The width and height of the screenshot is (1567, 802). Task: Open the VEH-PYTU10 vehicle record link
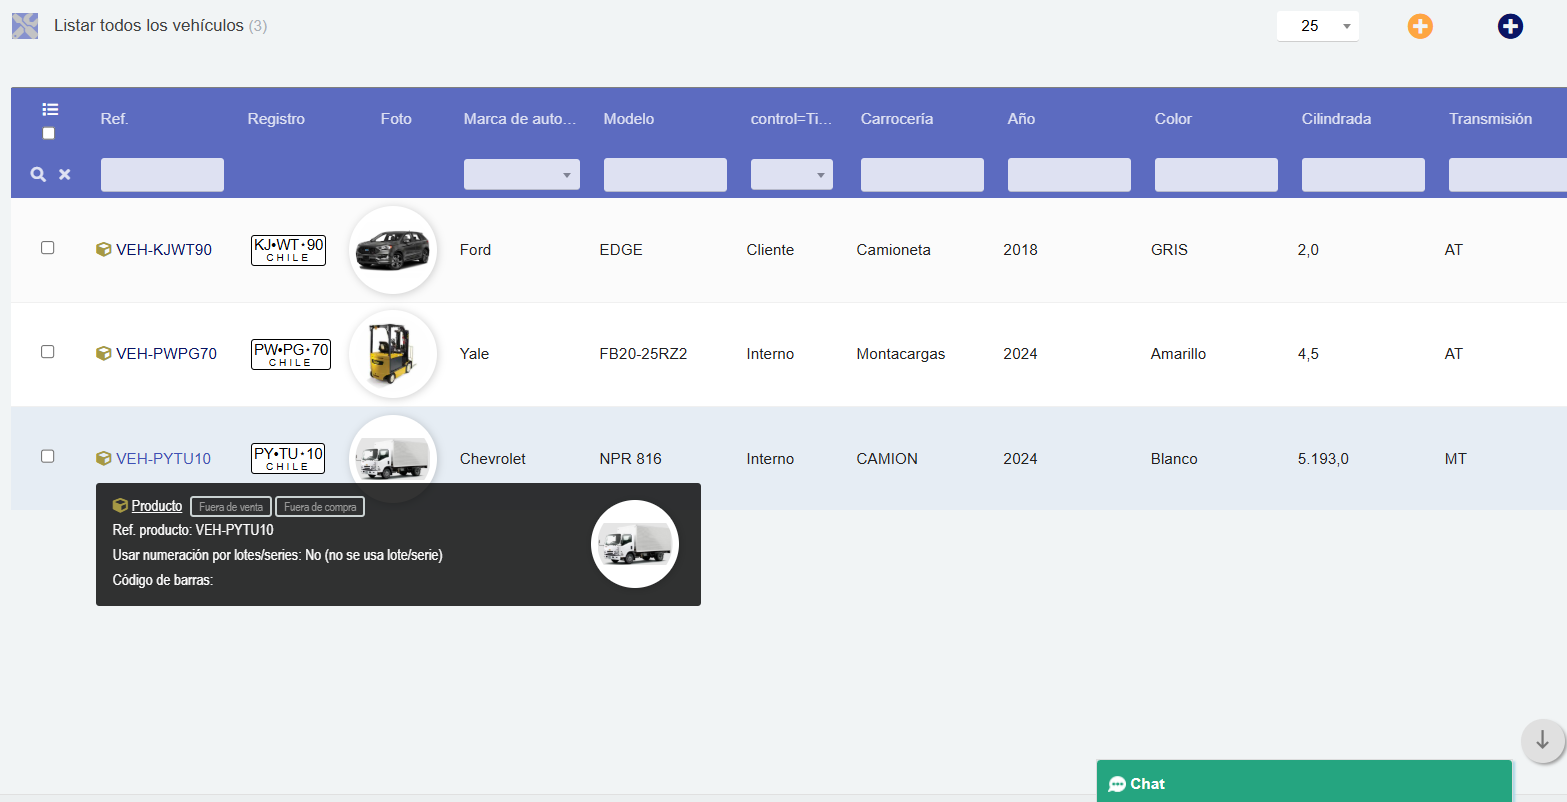pyautogui.click(x=162, y=458)
